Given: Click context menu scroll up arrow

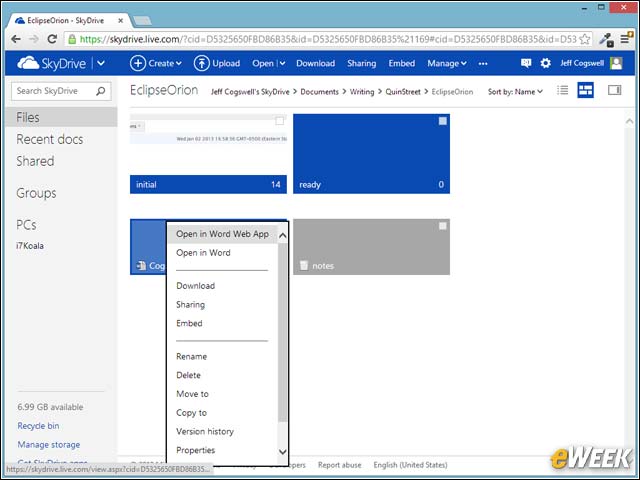Looking at the screenshot, I should [282, 236].
